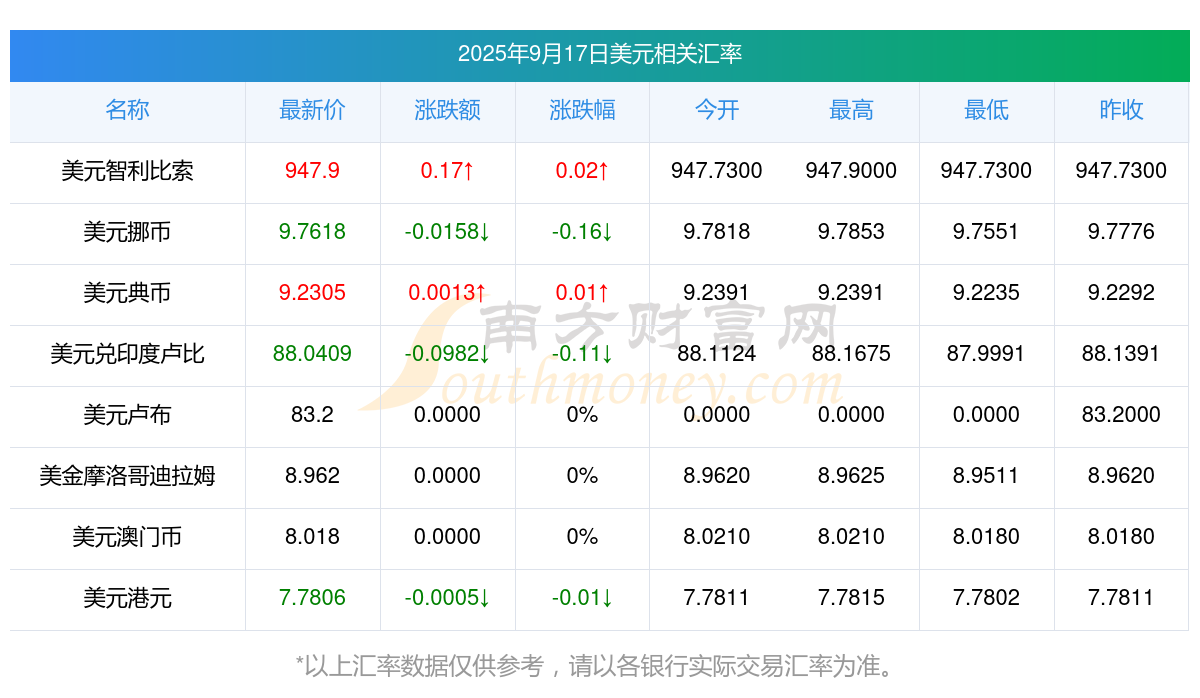Select the 昨收 value 9.7776

1121,232
